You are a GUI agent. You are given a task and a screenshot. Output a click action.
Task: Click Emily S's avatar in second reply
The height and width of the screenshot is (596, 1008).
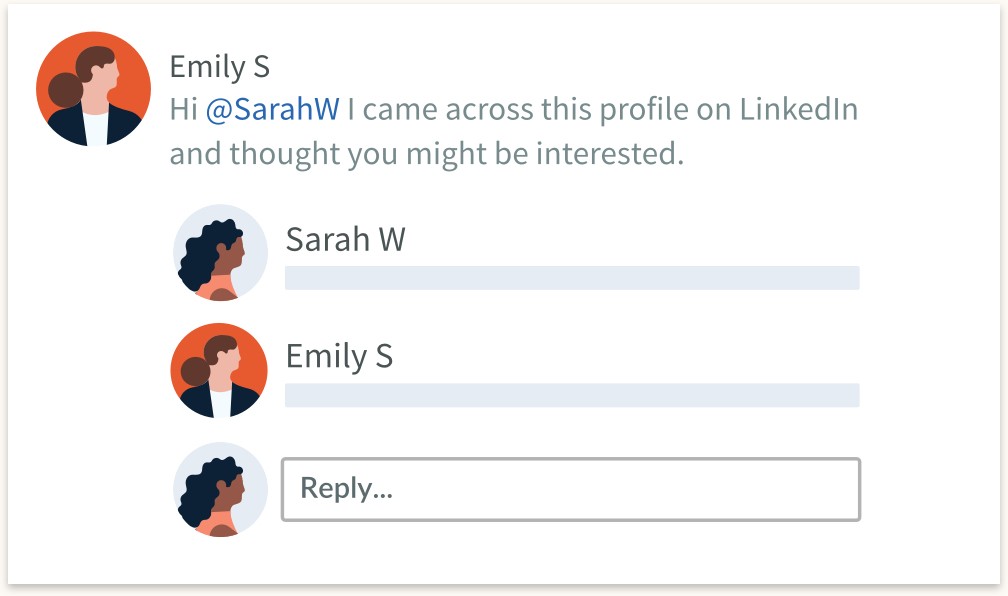(219, 371)
